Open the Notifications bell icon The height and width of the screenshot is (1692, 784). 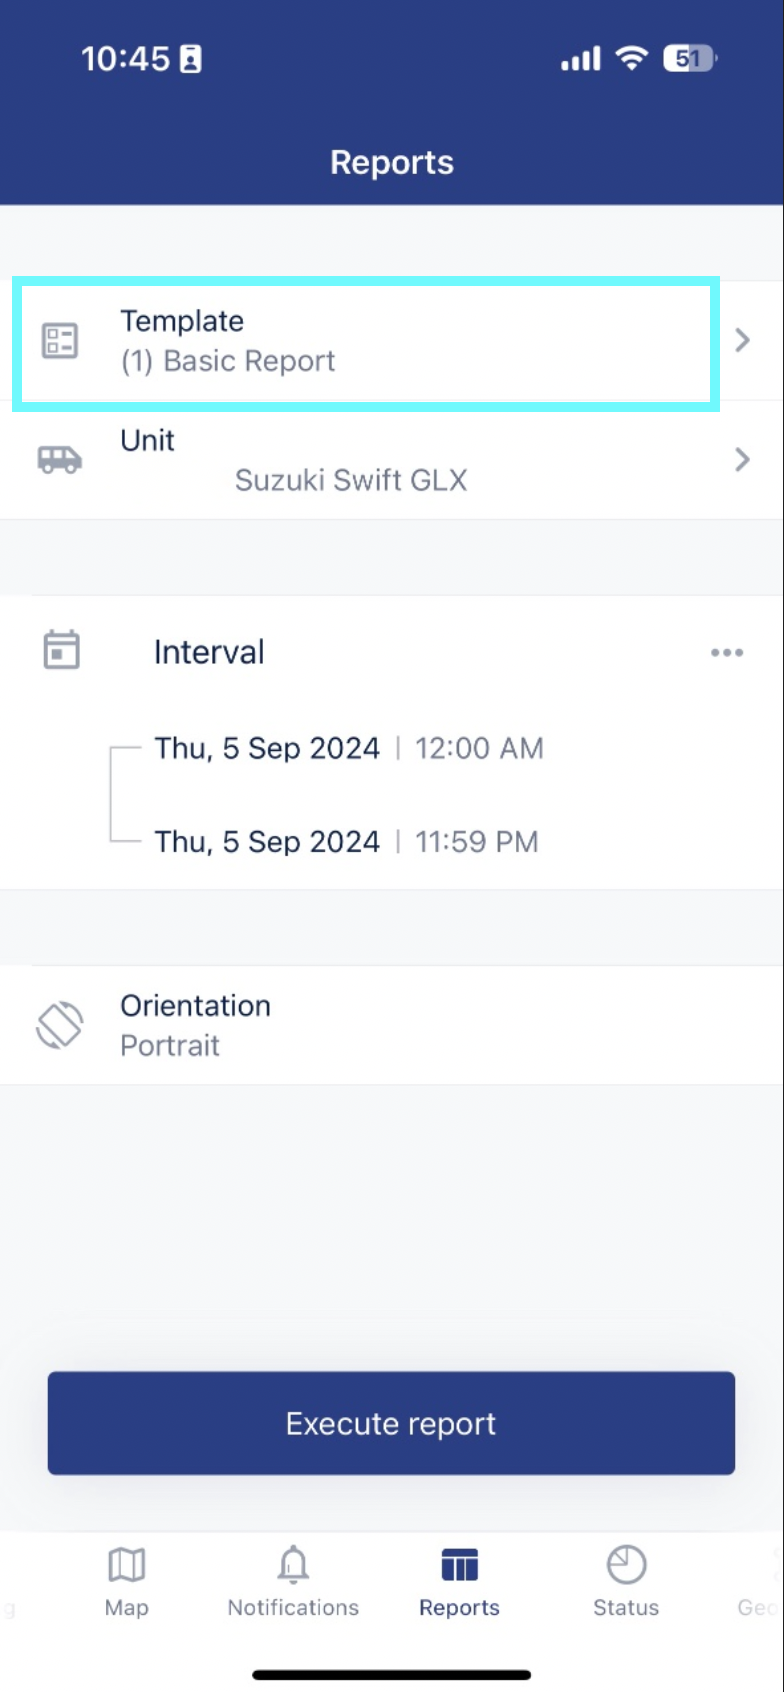pyautogui.click(x=293, y=1565)
